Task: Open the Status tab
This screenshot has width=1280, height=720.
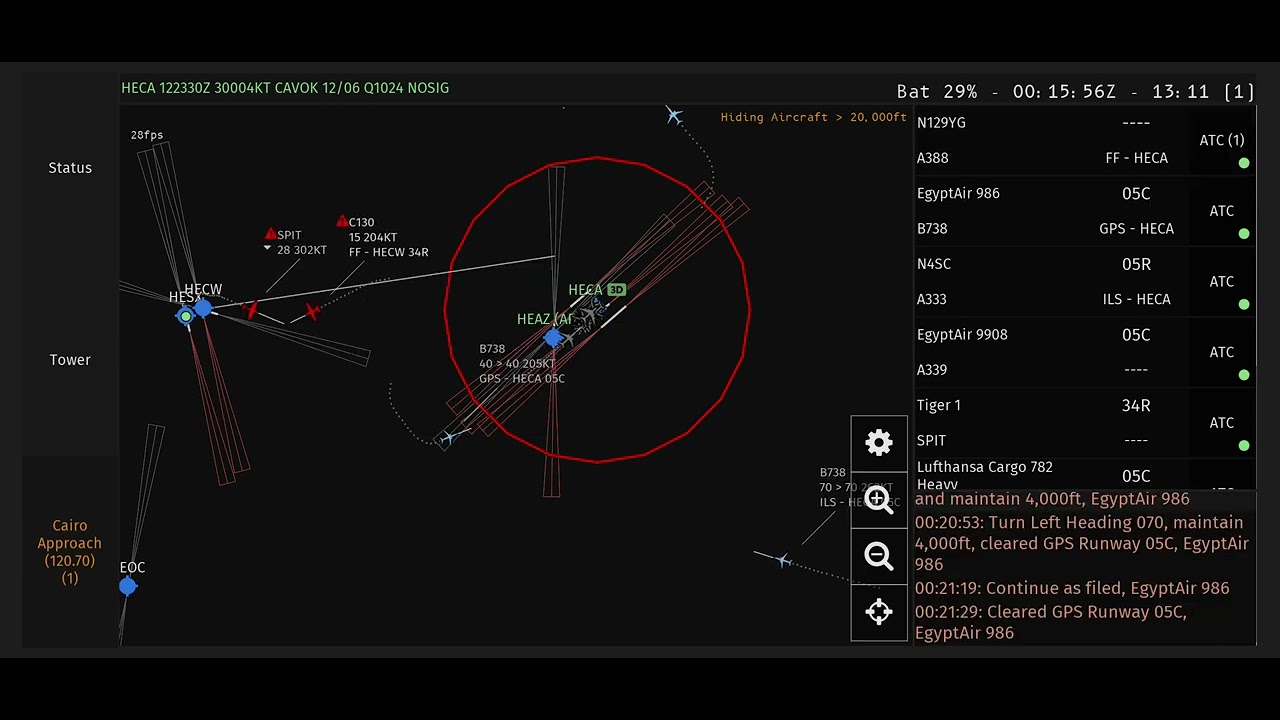Action: [70, 168]
